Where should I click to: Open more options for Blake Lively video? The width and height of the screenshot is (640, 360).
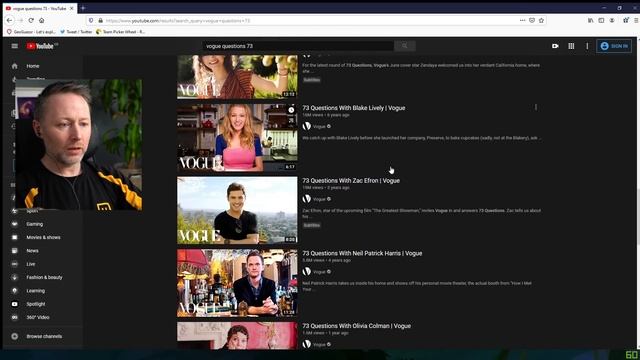click(x=536, y=107)
